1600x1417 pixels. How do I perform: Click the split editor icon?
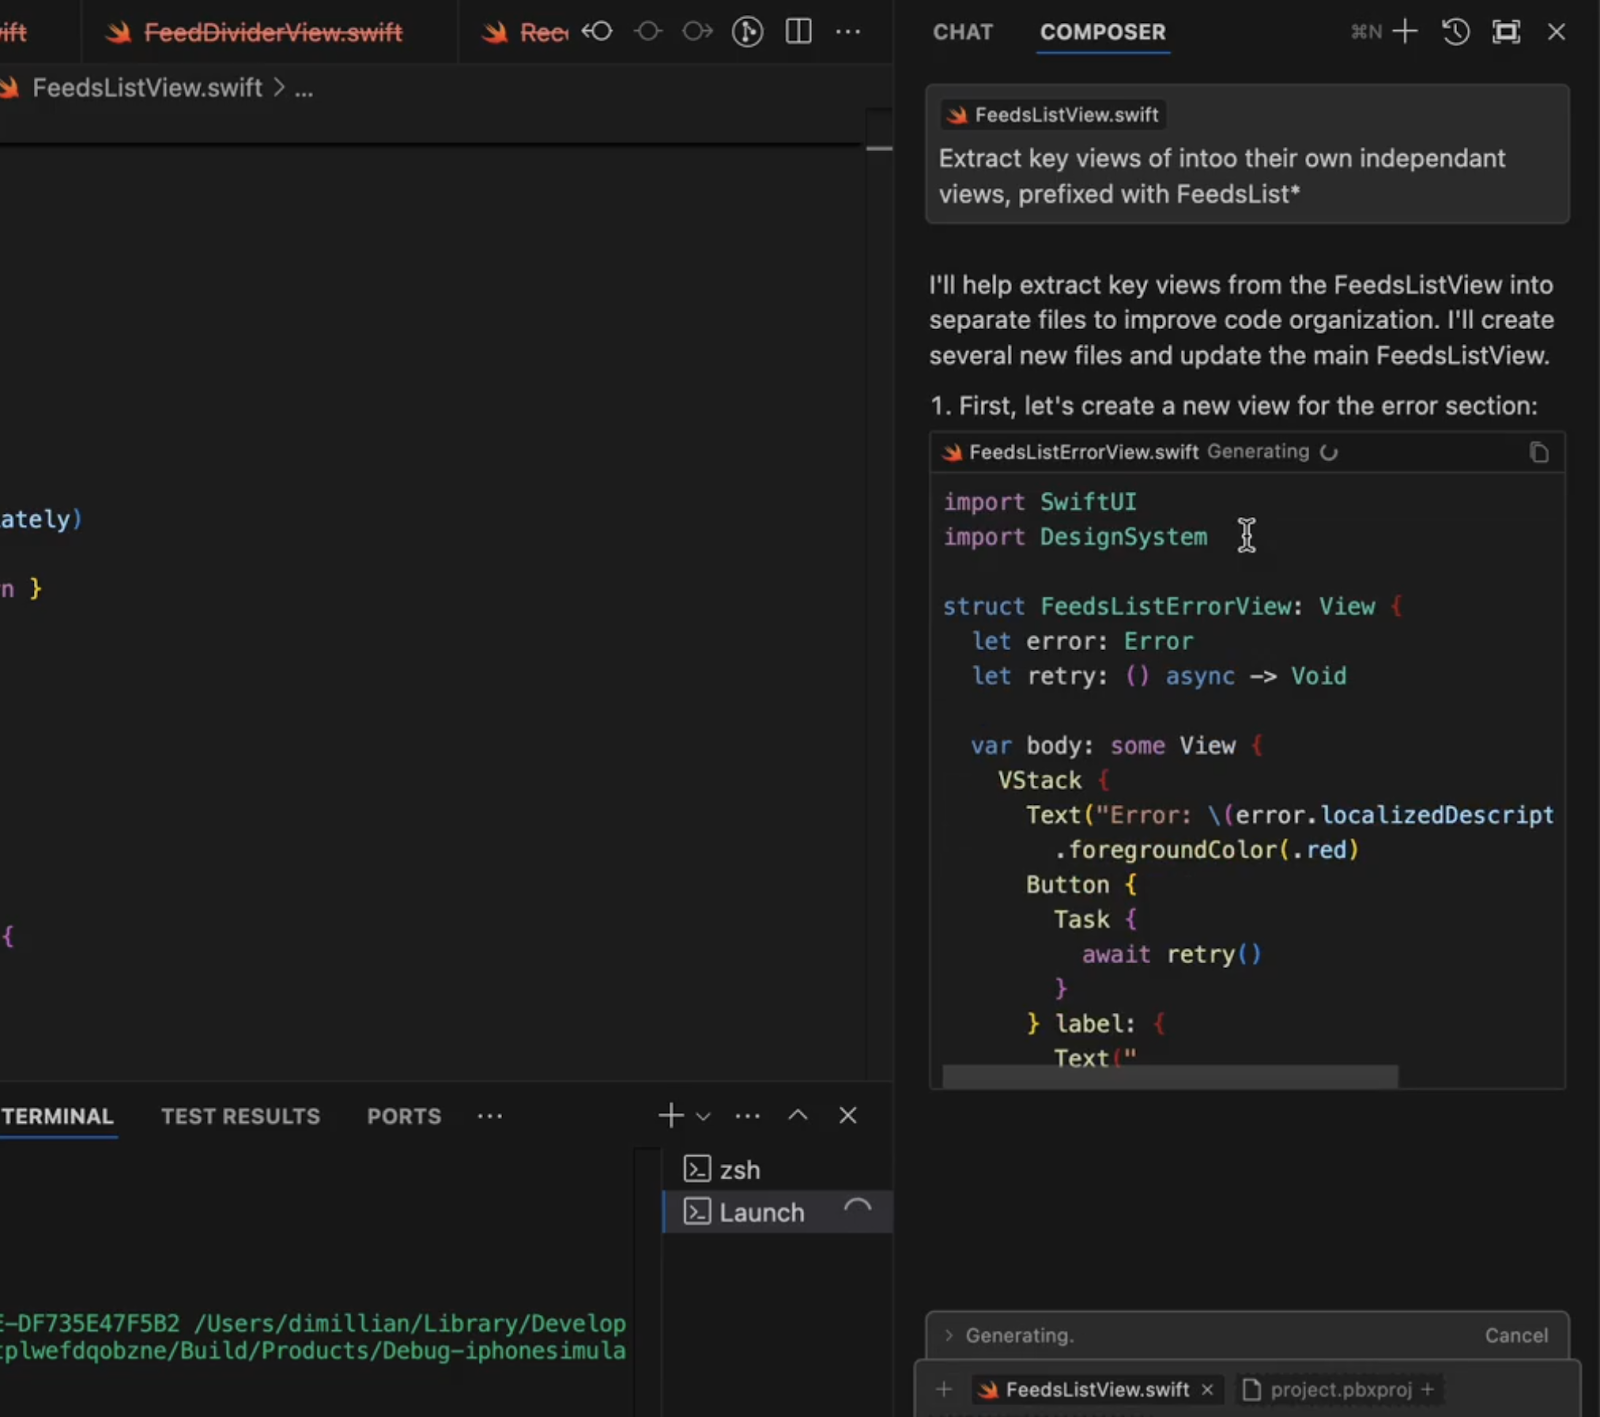[x=799, y=31]
